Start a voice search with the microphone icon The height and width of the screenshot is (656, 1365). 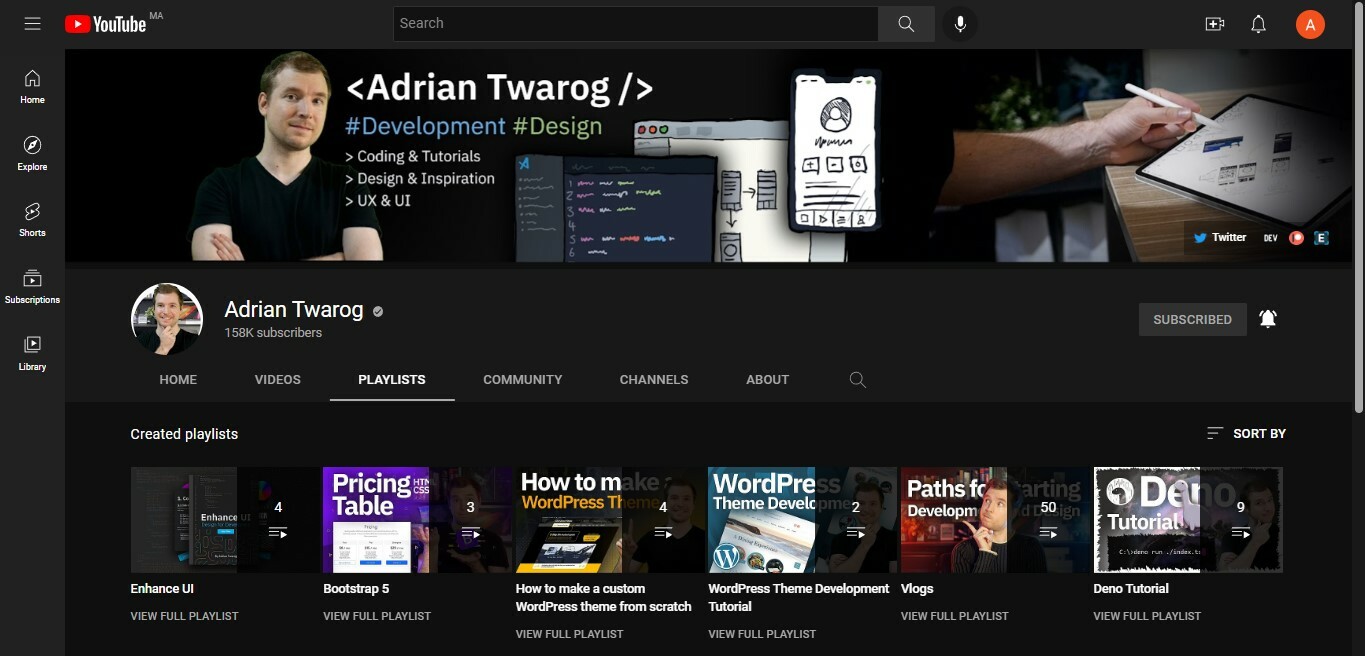click(x=959, y=23)
